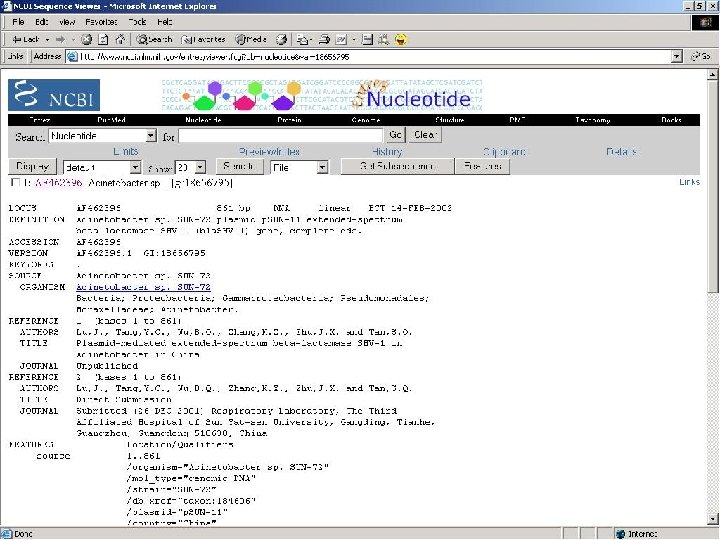Click the yellow smiley Messenger icon
The image size is (720, 540).
pos(400,39)
